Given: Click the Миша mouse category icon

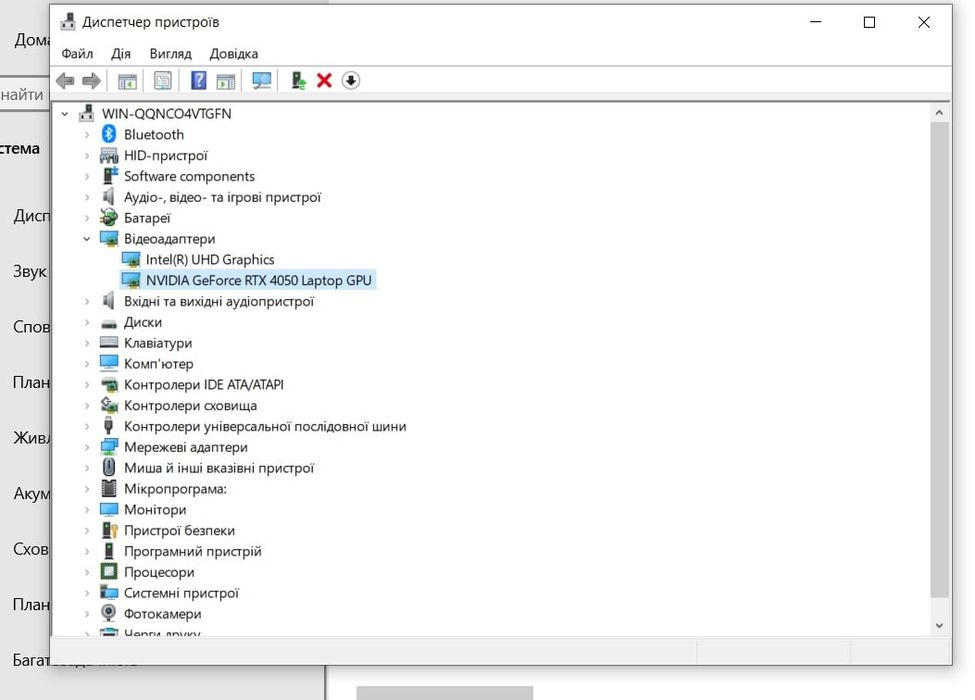Looking at the screenshot, I should click(109, 467).
